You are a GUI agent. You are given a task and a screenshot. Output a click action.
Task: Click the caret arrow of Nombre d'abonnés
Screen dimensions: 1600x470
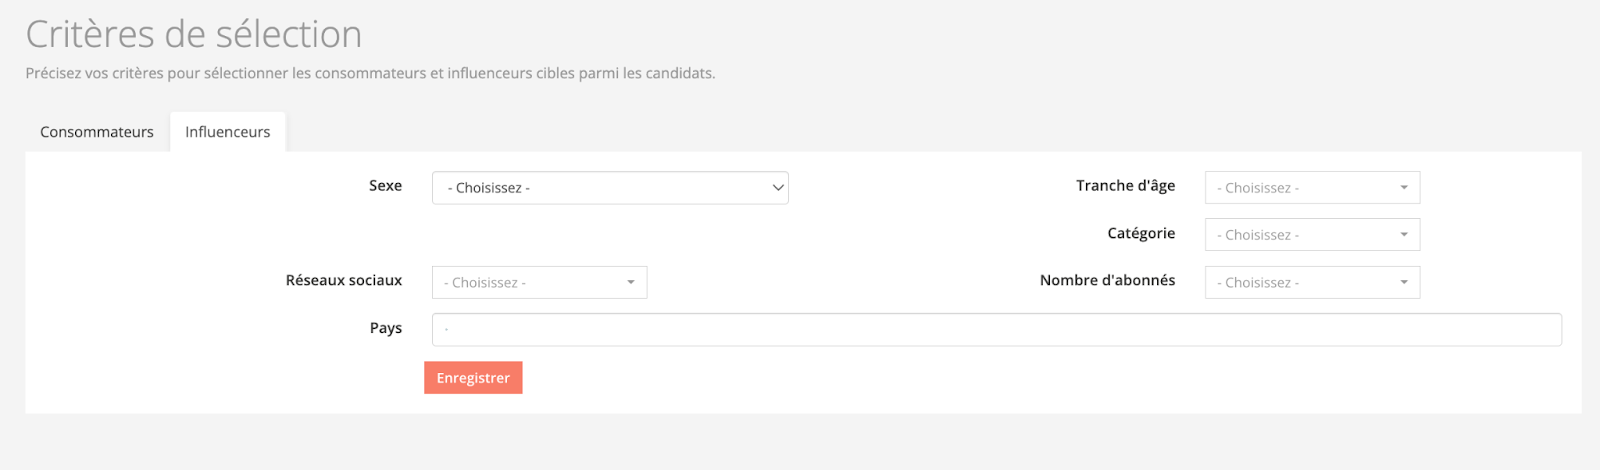(1404, 283)
